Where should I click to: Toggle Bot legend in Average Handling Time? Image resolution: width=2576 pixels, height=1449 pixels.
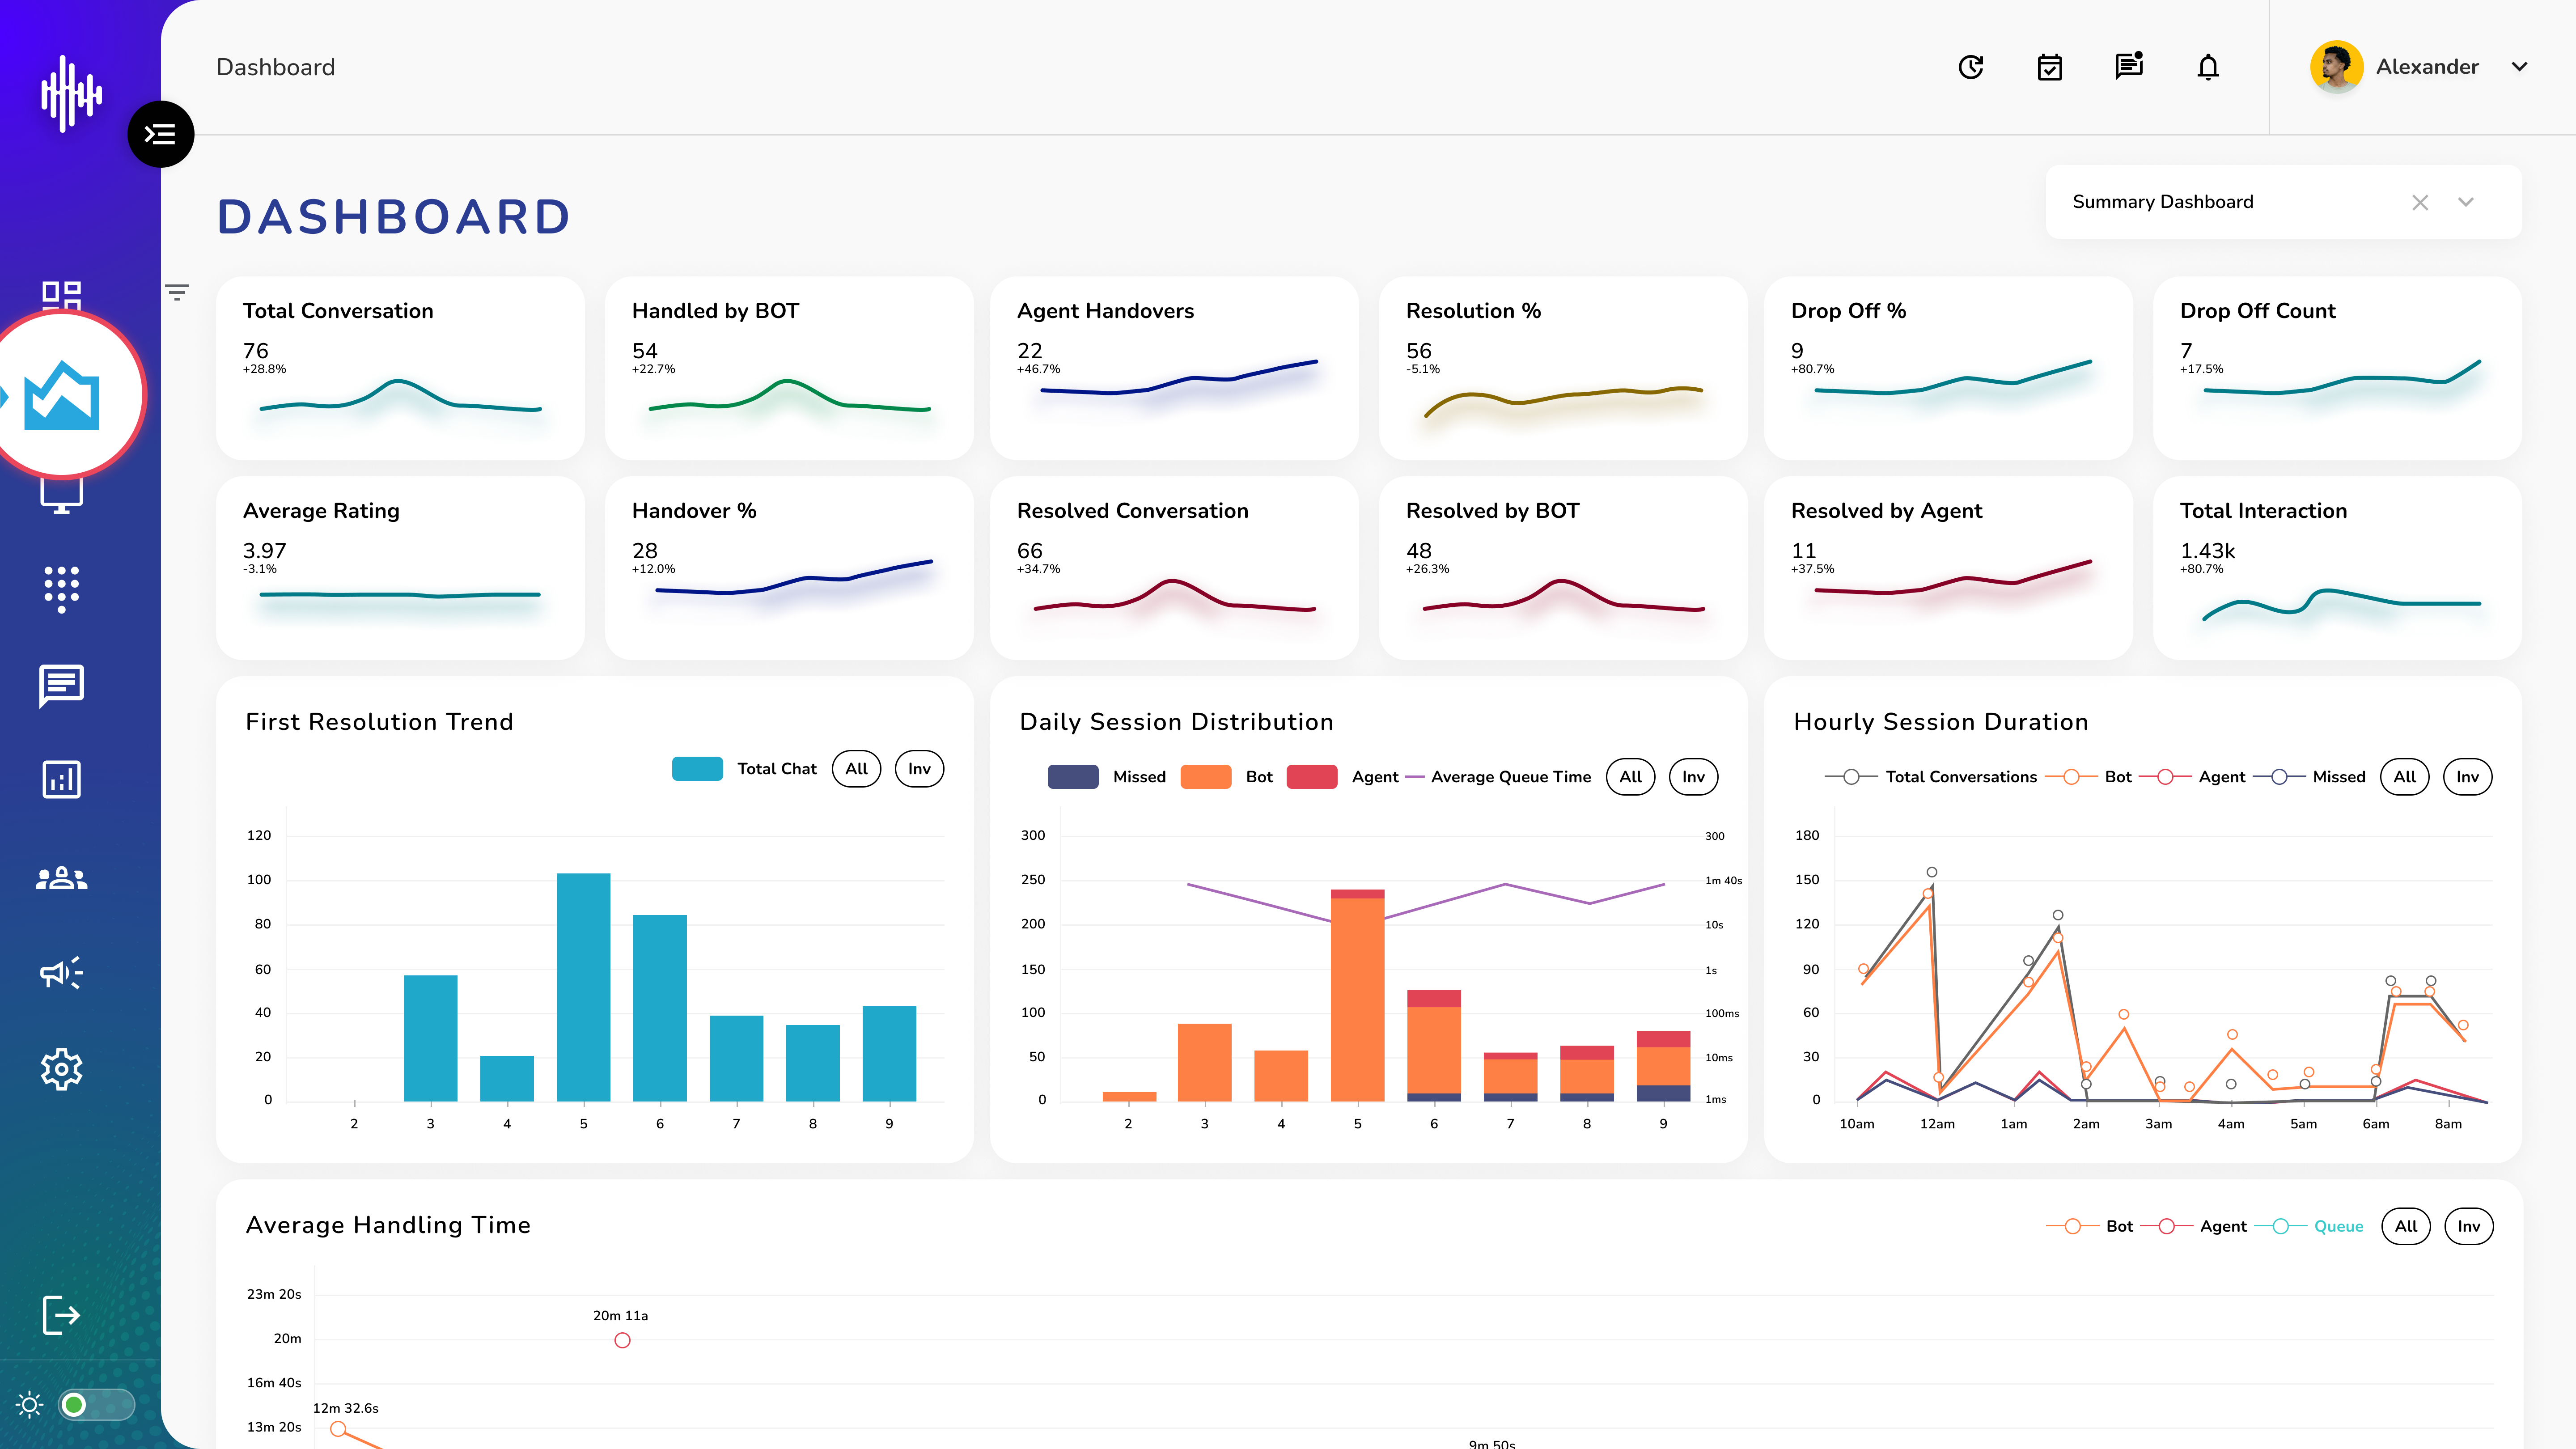point(2089,1226)
